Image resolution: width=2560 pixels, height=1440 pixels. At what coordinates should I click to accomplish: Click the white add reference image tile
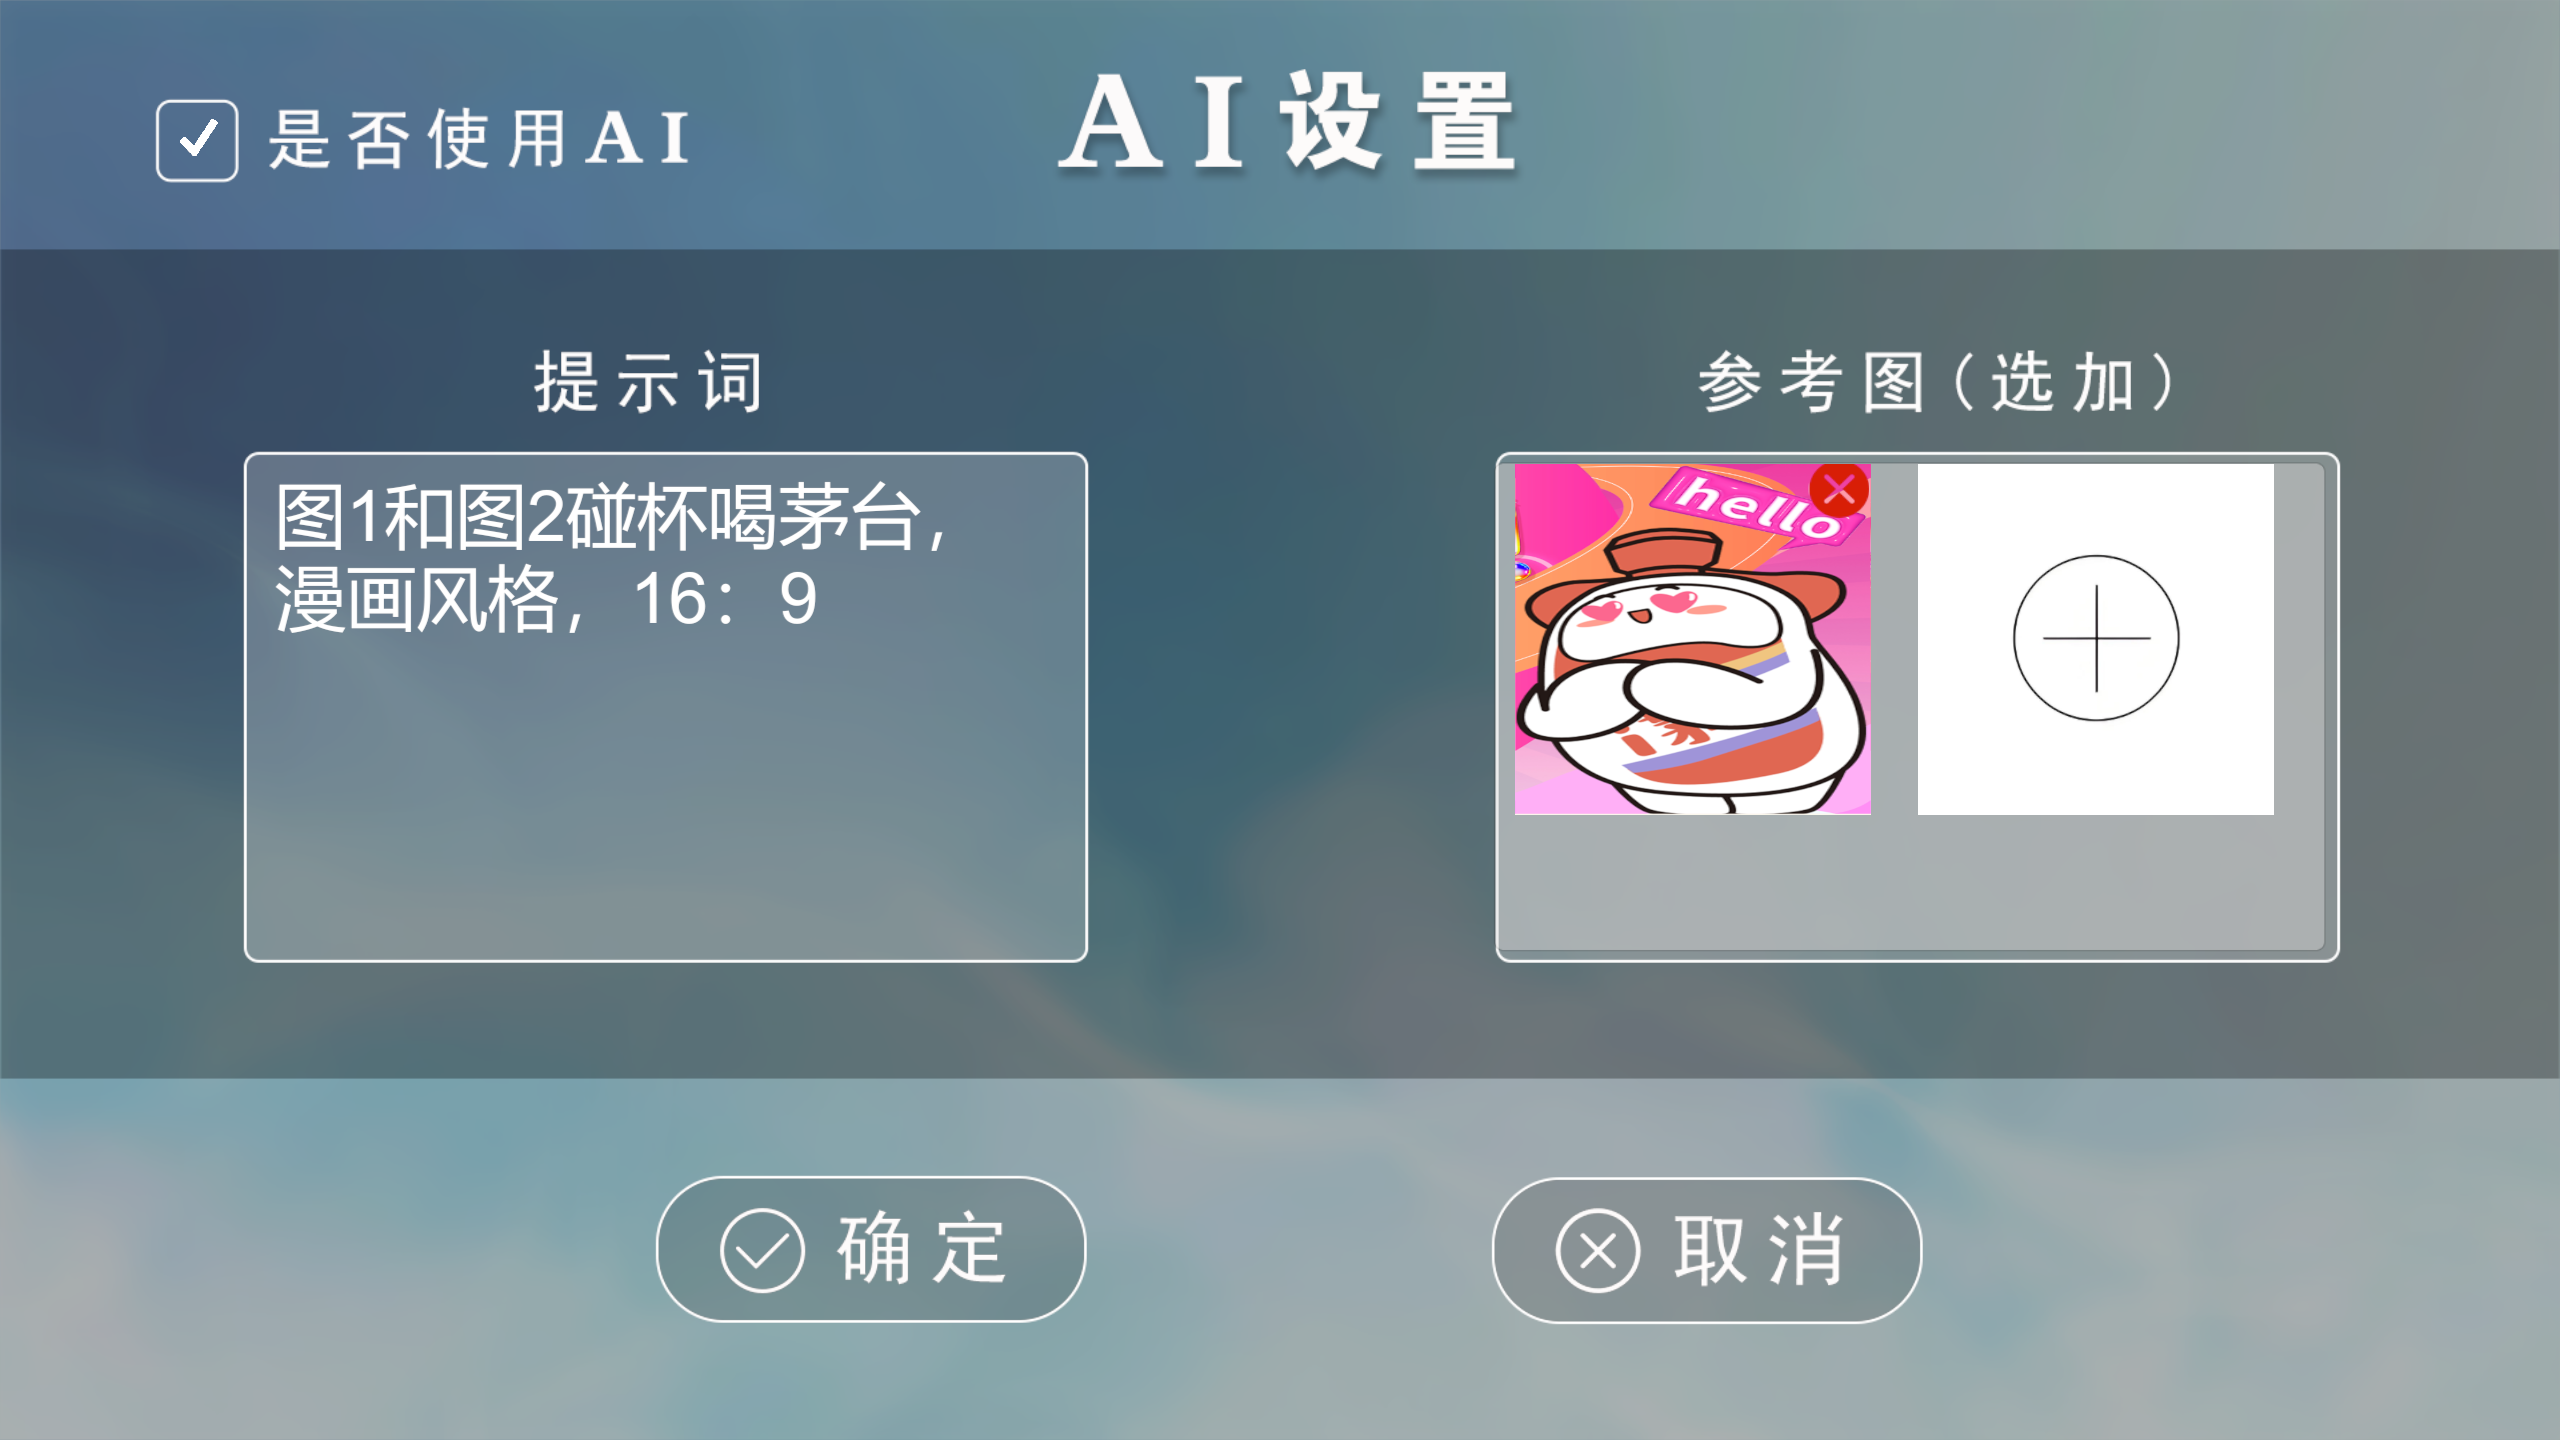[2095, 639]
